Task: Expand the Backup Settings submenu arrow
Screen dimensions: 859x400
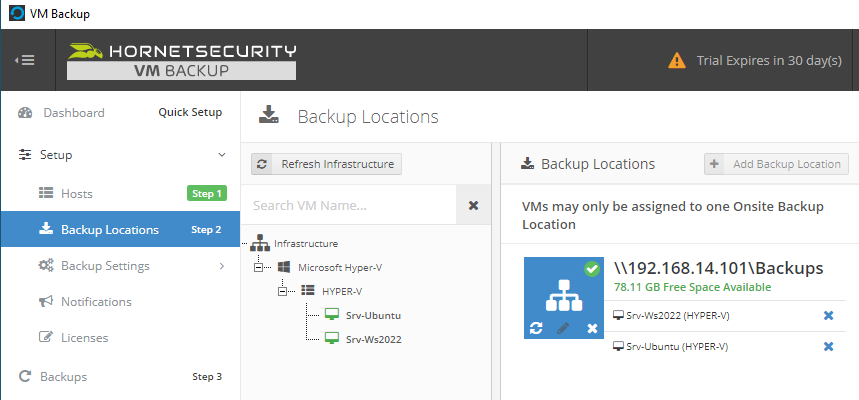Action: [222, 266]
